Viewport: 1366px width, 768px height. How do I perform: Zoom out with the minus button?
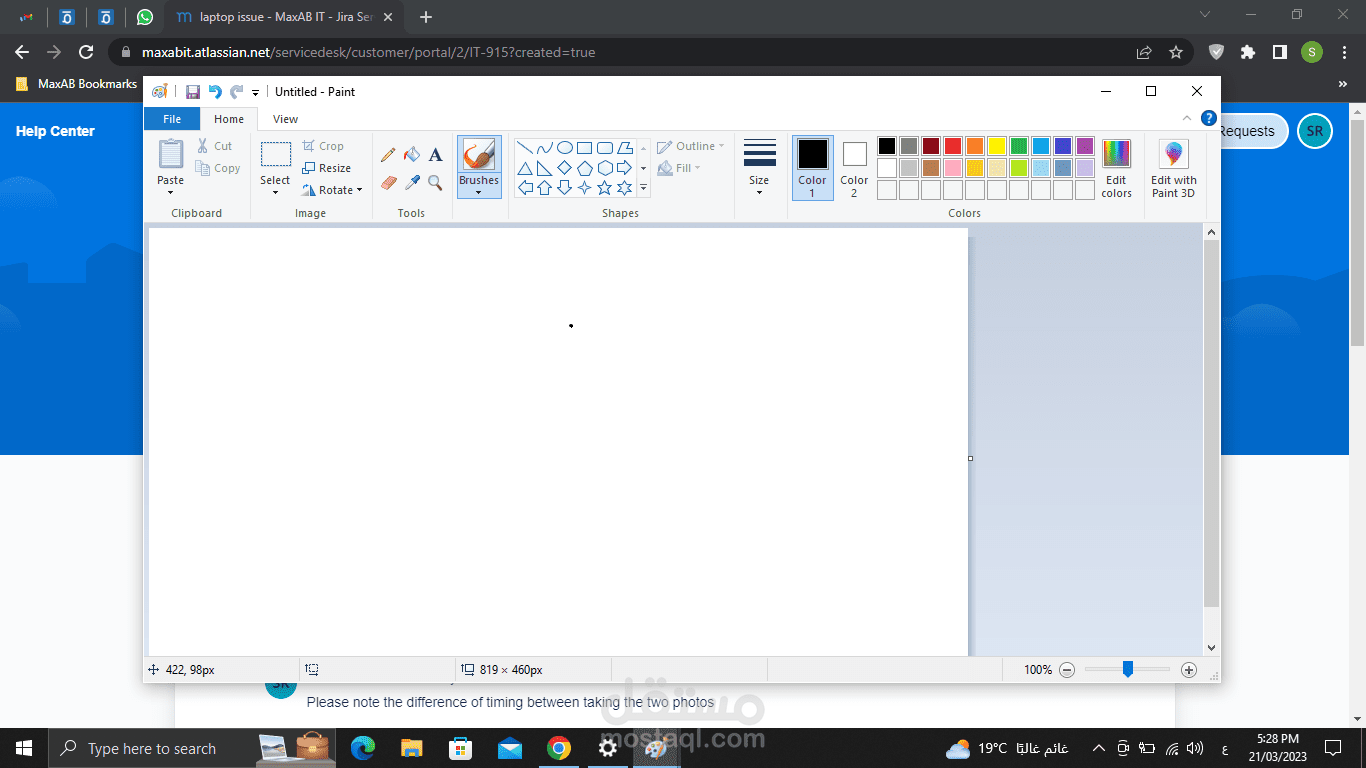pyautogui.click(x=1067, y=670)
